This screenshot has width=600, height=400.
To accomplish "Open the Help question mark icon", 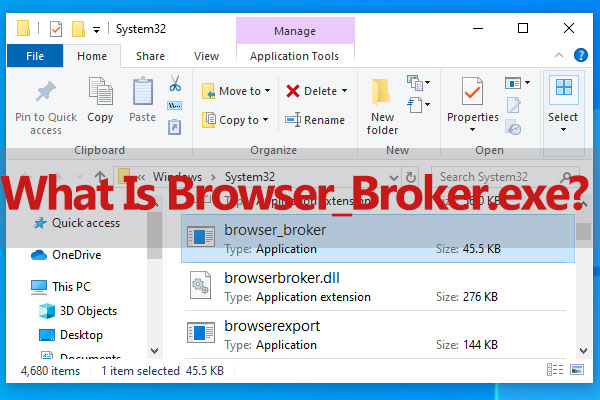I will tap(581, 57).
